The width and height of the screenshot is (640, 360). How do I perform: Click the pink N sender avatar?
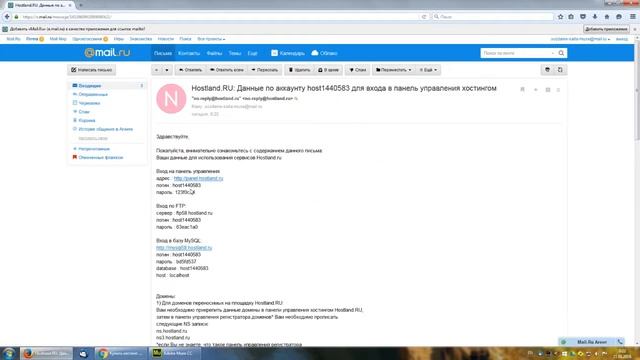[x=171, y=99]
